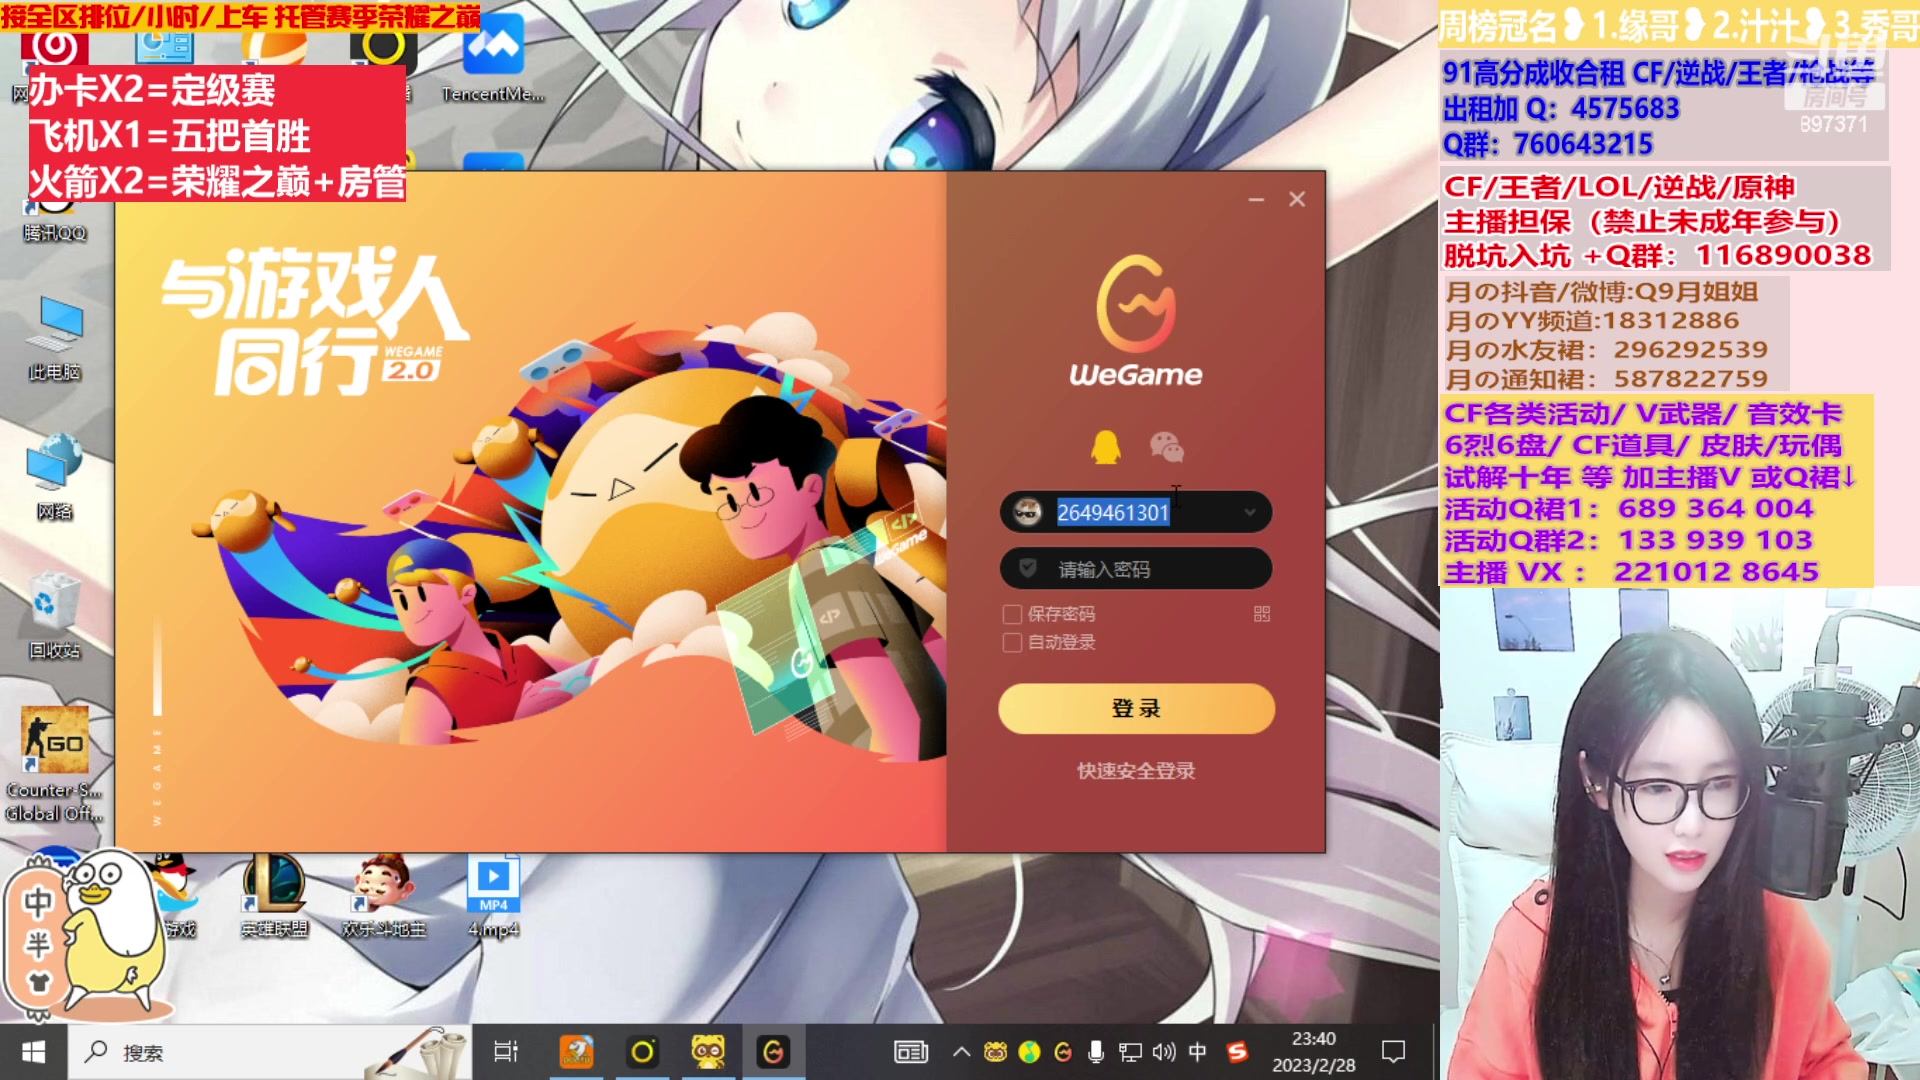1920x1080 pixels.
Task: Open the Windows Start menu
Action: click(33, 1052)
